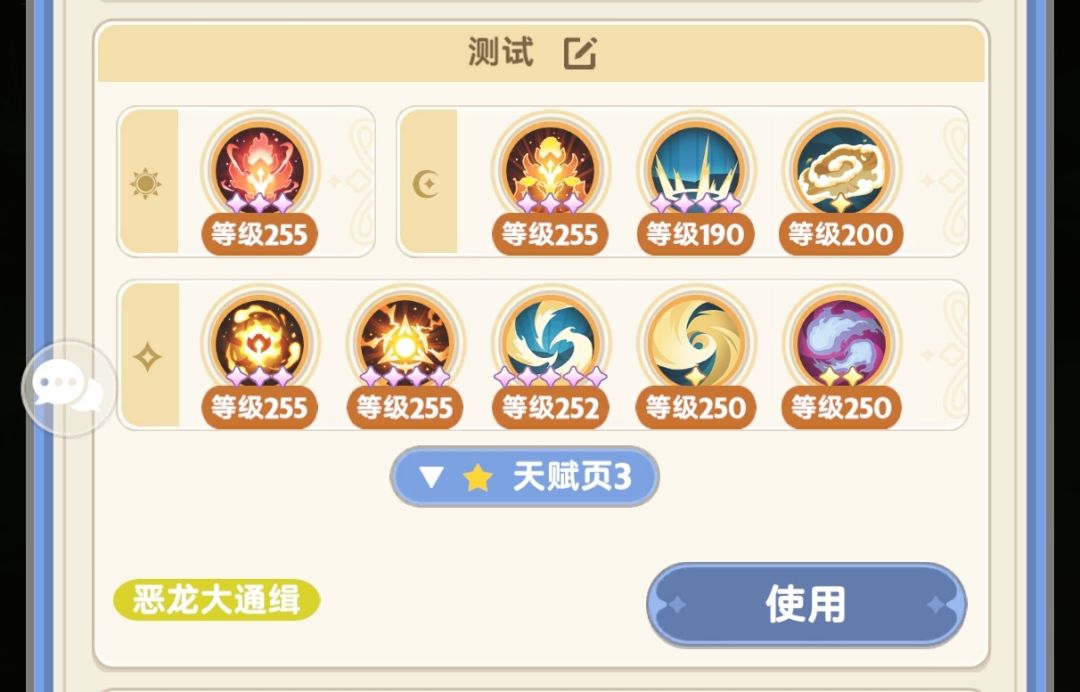
Task: Choose the light spikes skill level 190
Action: [x=696, y=169]
